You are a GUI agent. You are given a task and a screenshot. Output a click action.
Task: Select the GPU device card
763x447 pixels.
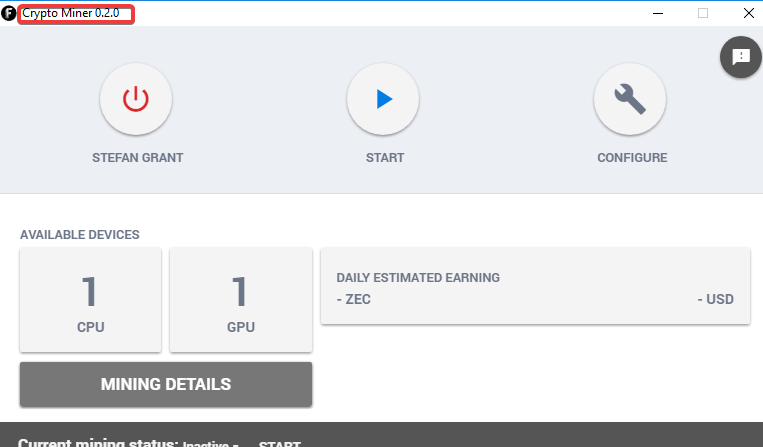240,300
